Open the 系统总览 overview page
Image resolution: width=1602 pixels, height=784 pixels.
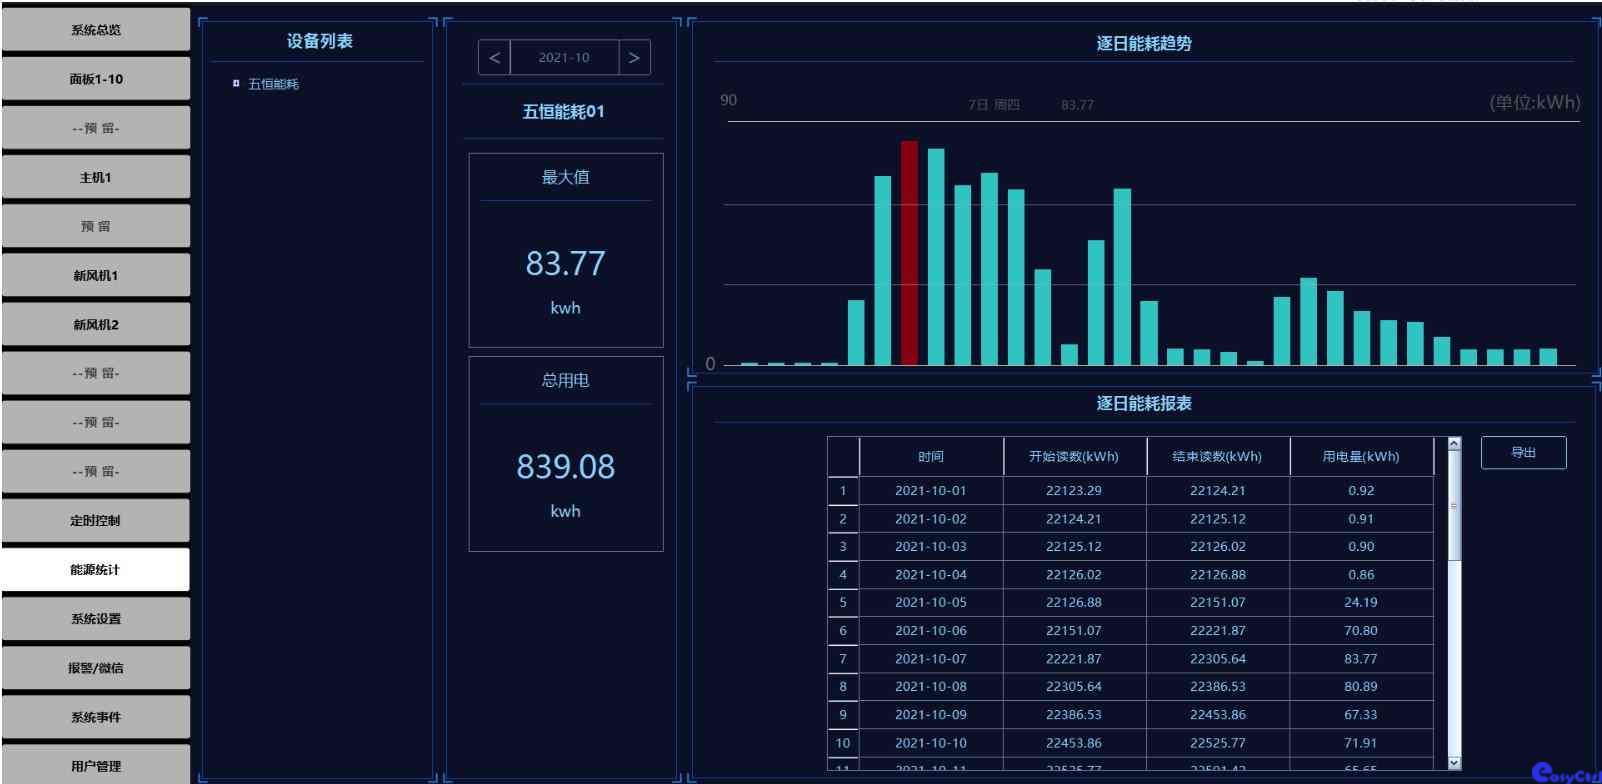[96, 30]
